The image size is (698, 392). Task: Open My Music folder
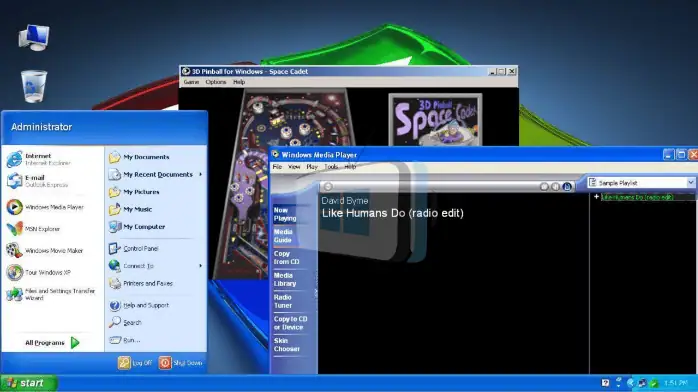[130, 209]
